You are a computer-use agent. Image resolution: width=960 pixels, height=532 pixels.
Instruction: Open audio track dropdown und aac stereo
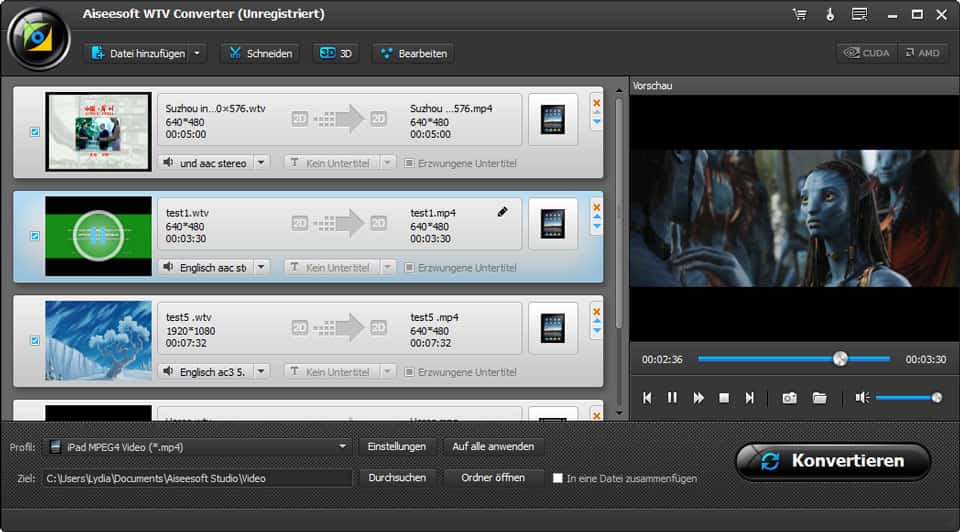click(261, 163)
